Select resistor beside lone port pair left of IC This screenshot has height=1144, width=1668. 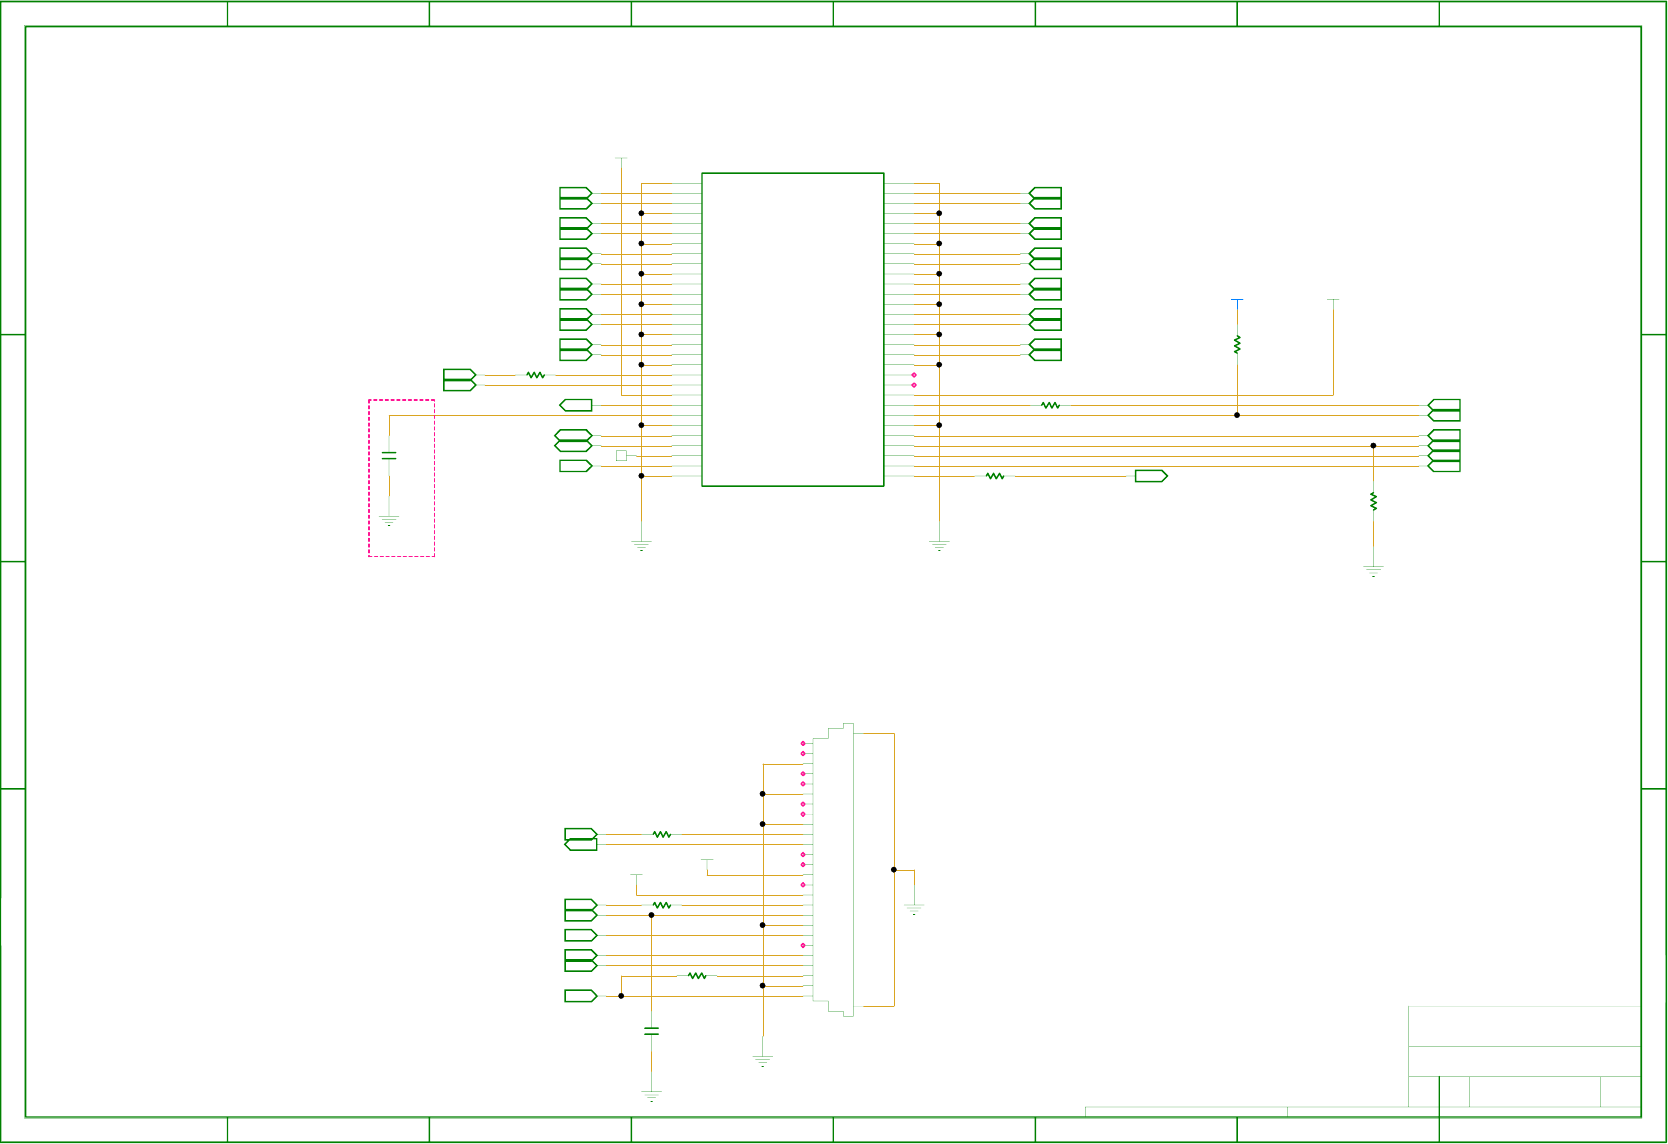[x=536, y=375]
